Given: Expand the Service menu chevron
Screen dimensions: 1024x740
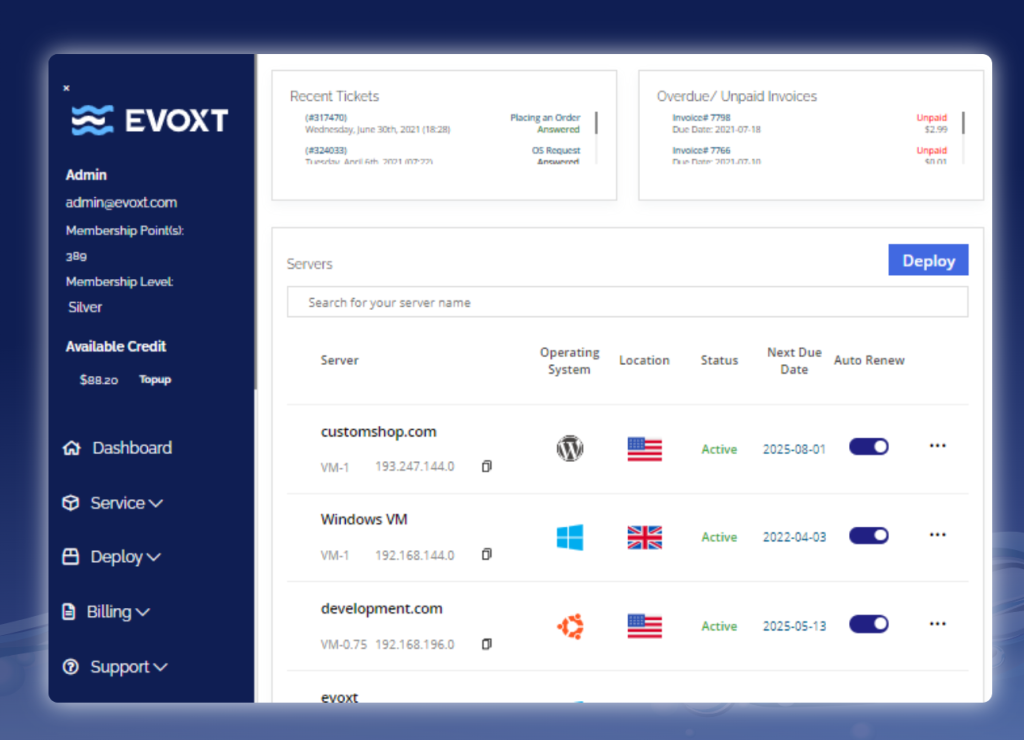Looking at the screenshot, I should [x=155, y=504].
